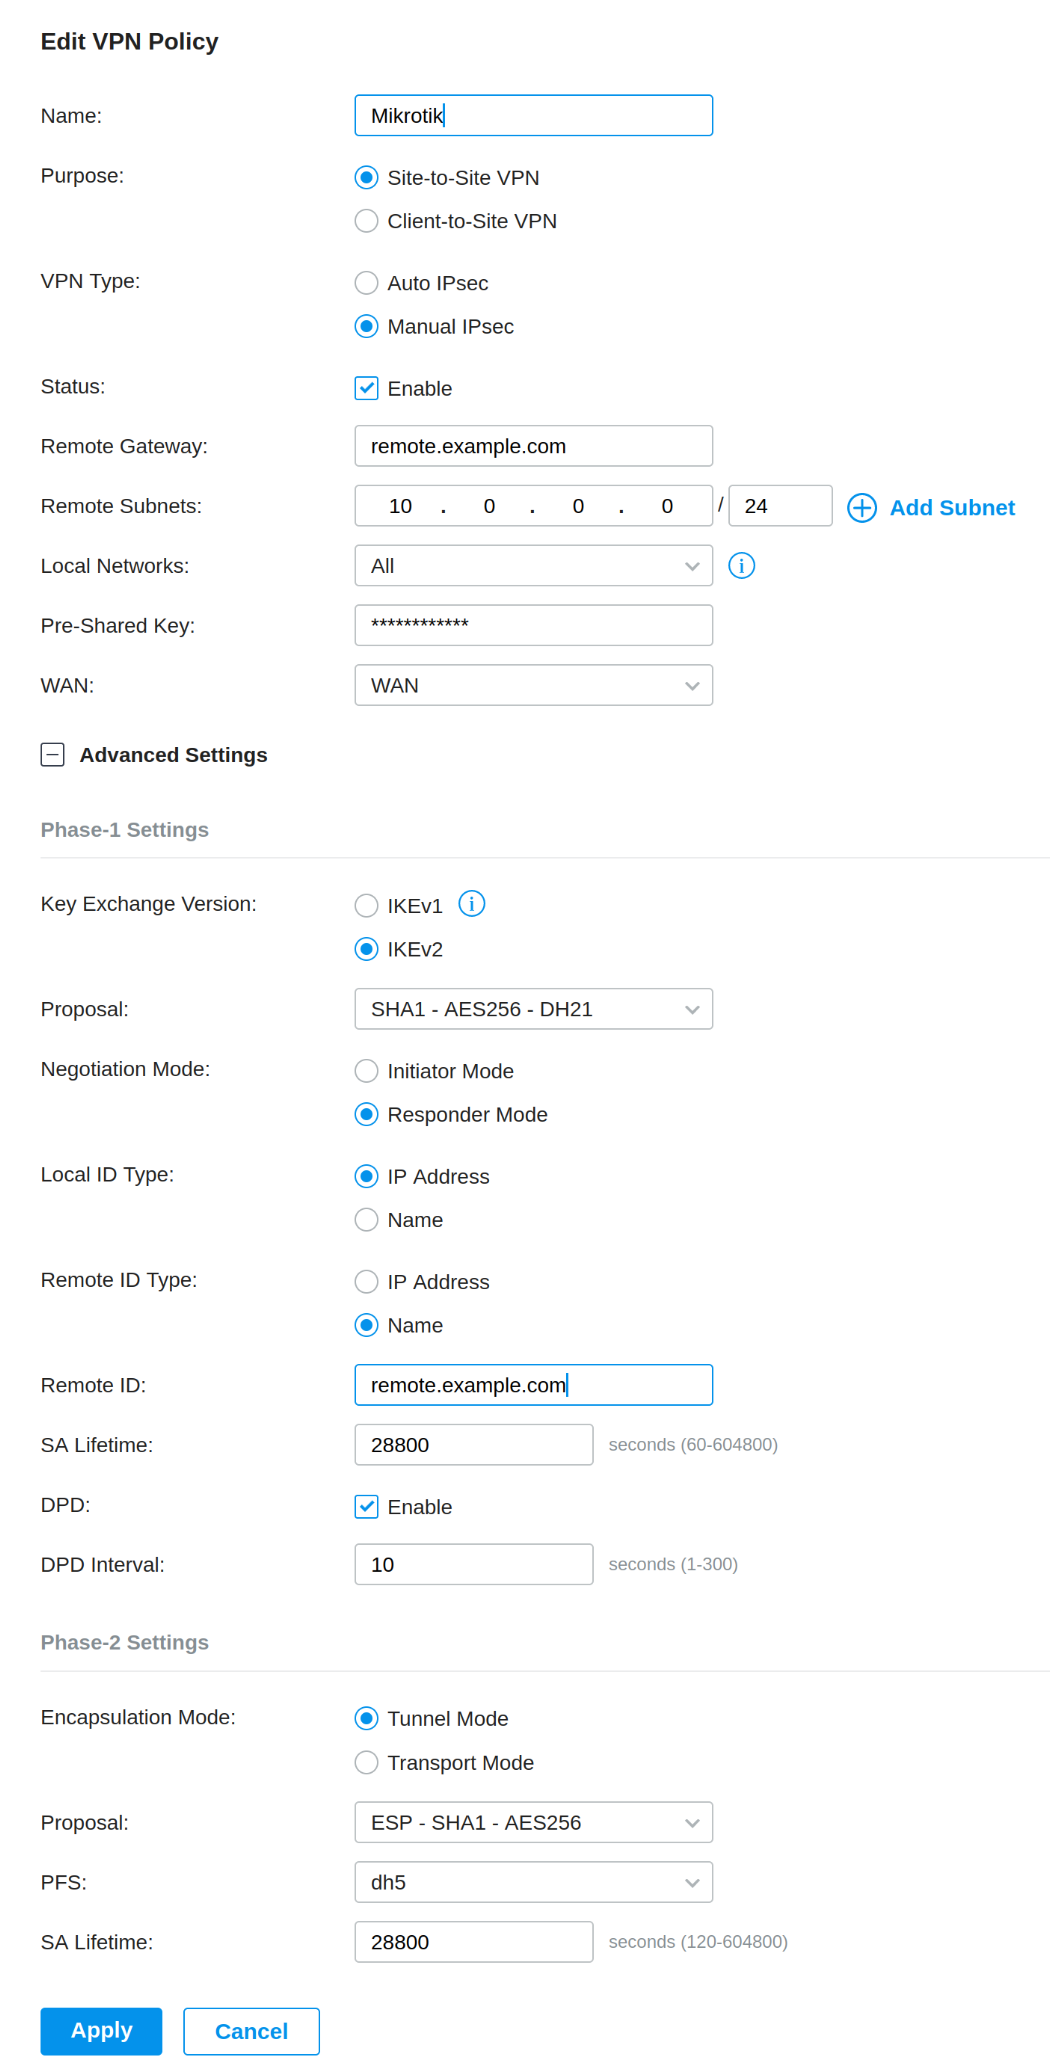This screenshot has width=1050, height=2069.
Task: Click the Remote Gateway input field
Action: coord(533,446)
